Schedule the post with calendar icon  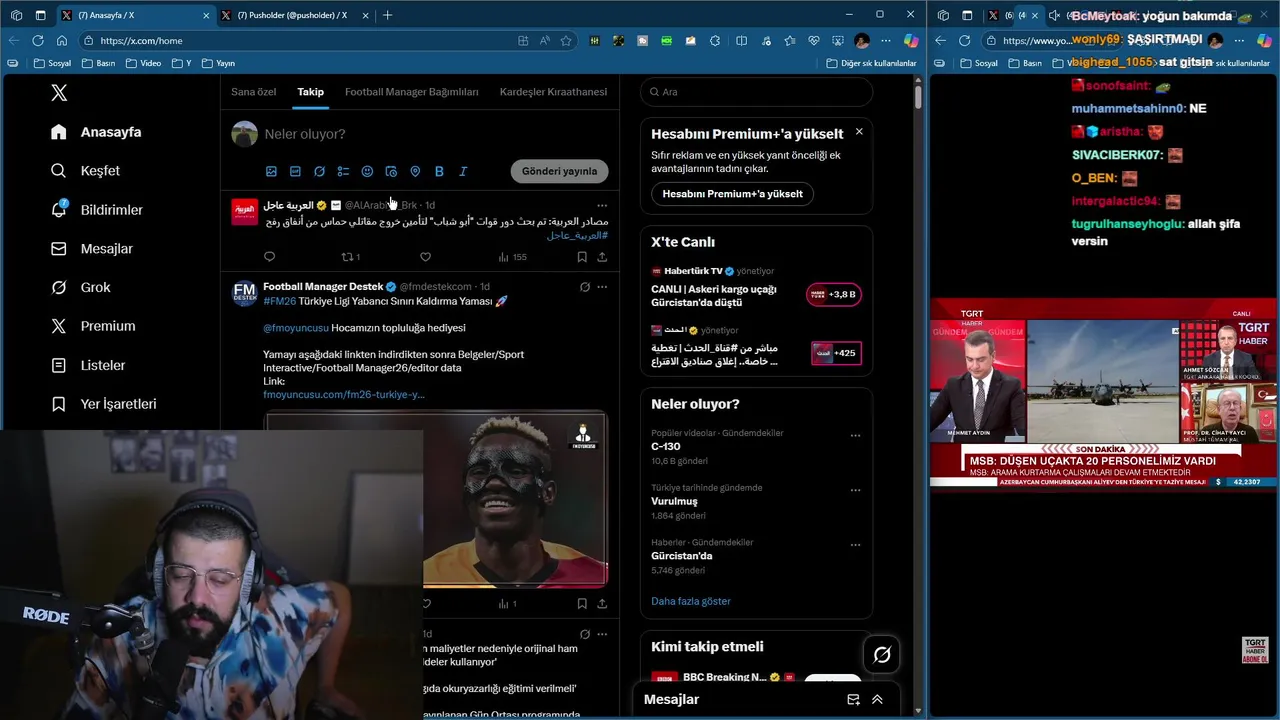click(391, 172)
